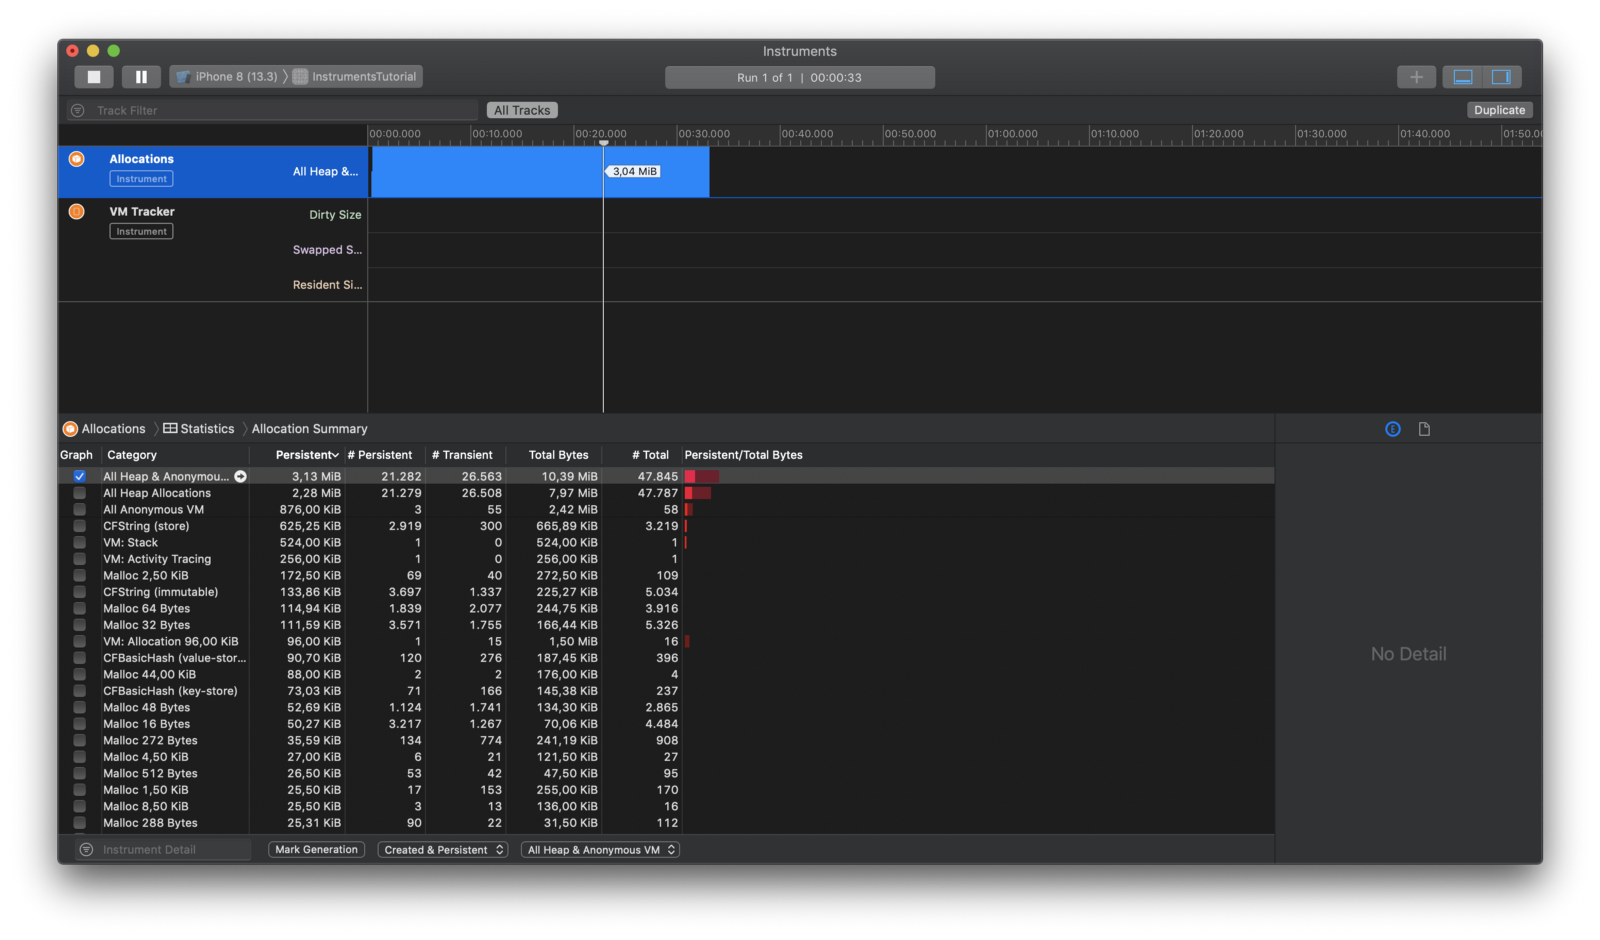
Task: Open the instrument detail filter icon
Action: pos(86,849)
